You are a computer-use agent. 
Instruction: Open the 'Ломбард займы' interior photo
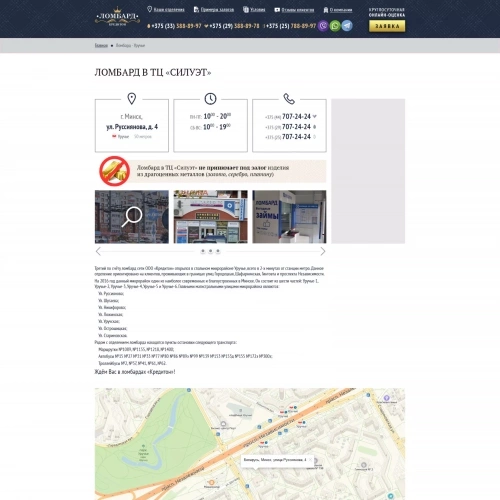click(289, 217)
